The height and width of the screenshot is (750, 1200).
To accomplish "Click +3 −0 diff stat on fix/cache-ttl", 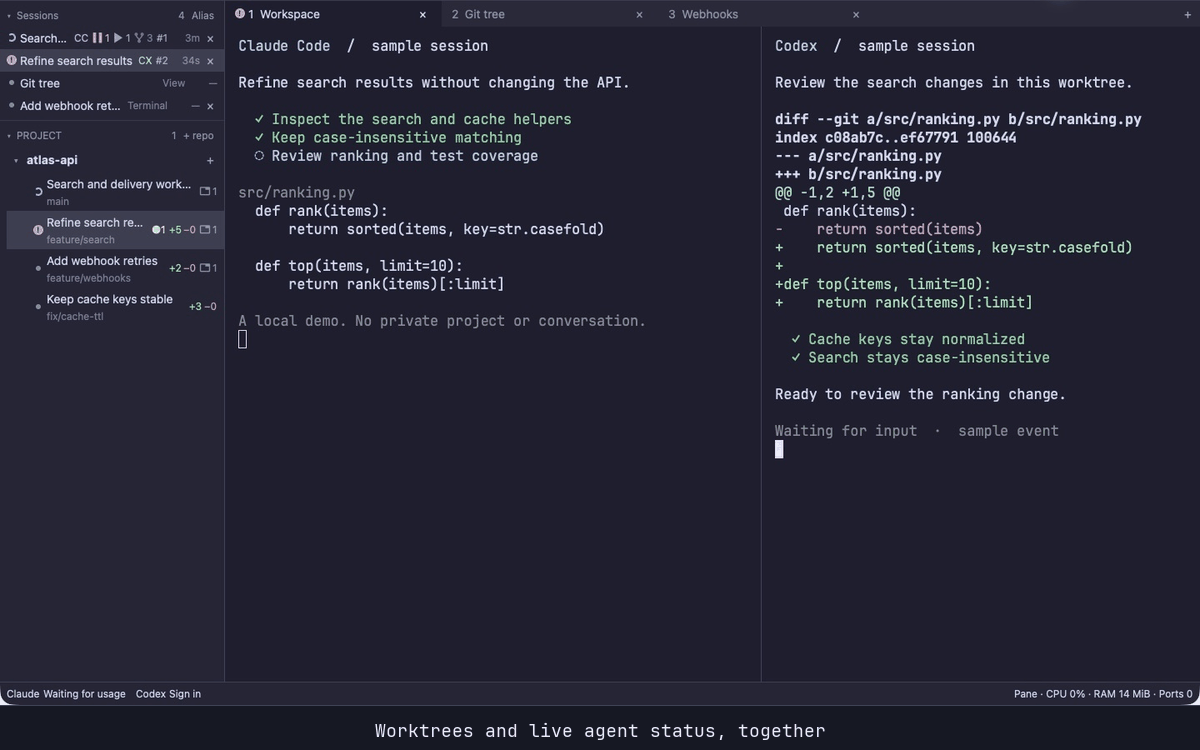I will coord(202,306).
